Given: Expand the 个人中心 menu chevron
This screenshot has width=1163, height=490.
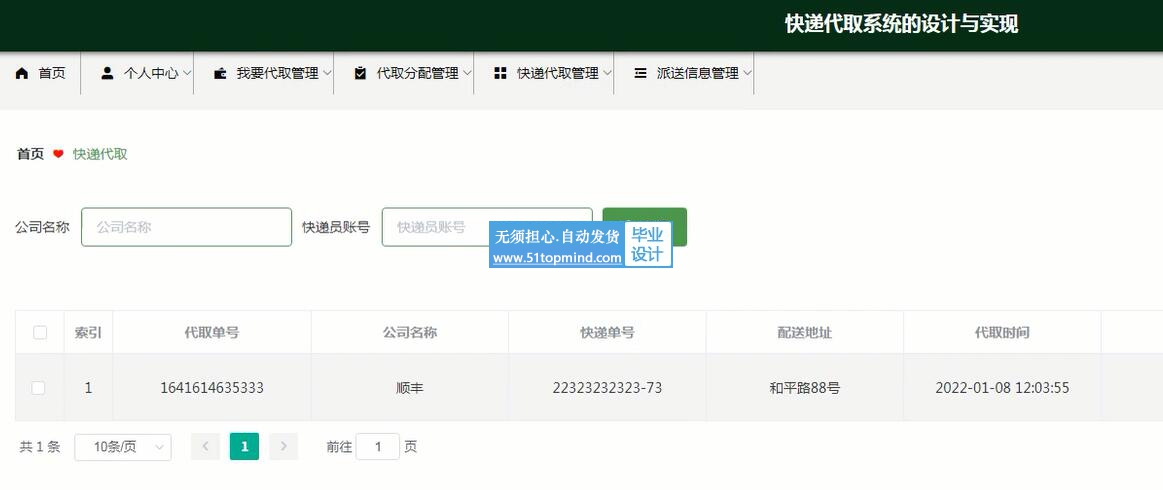Looking at the screenshot, I should click(x=187, y=73).
